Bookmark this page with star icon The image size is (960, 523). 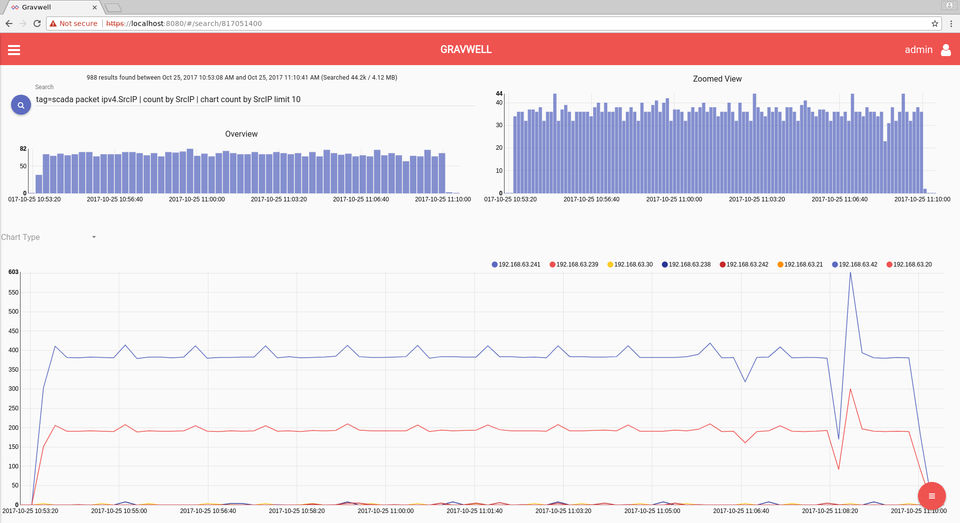935,23
